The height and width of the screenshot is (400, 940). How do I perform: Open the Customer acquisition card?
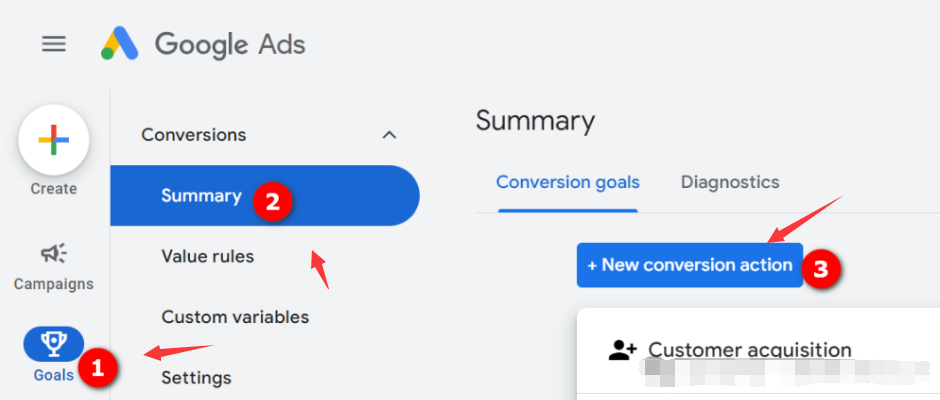pyautogui.click(x=758, y=354)
